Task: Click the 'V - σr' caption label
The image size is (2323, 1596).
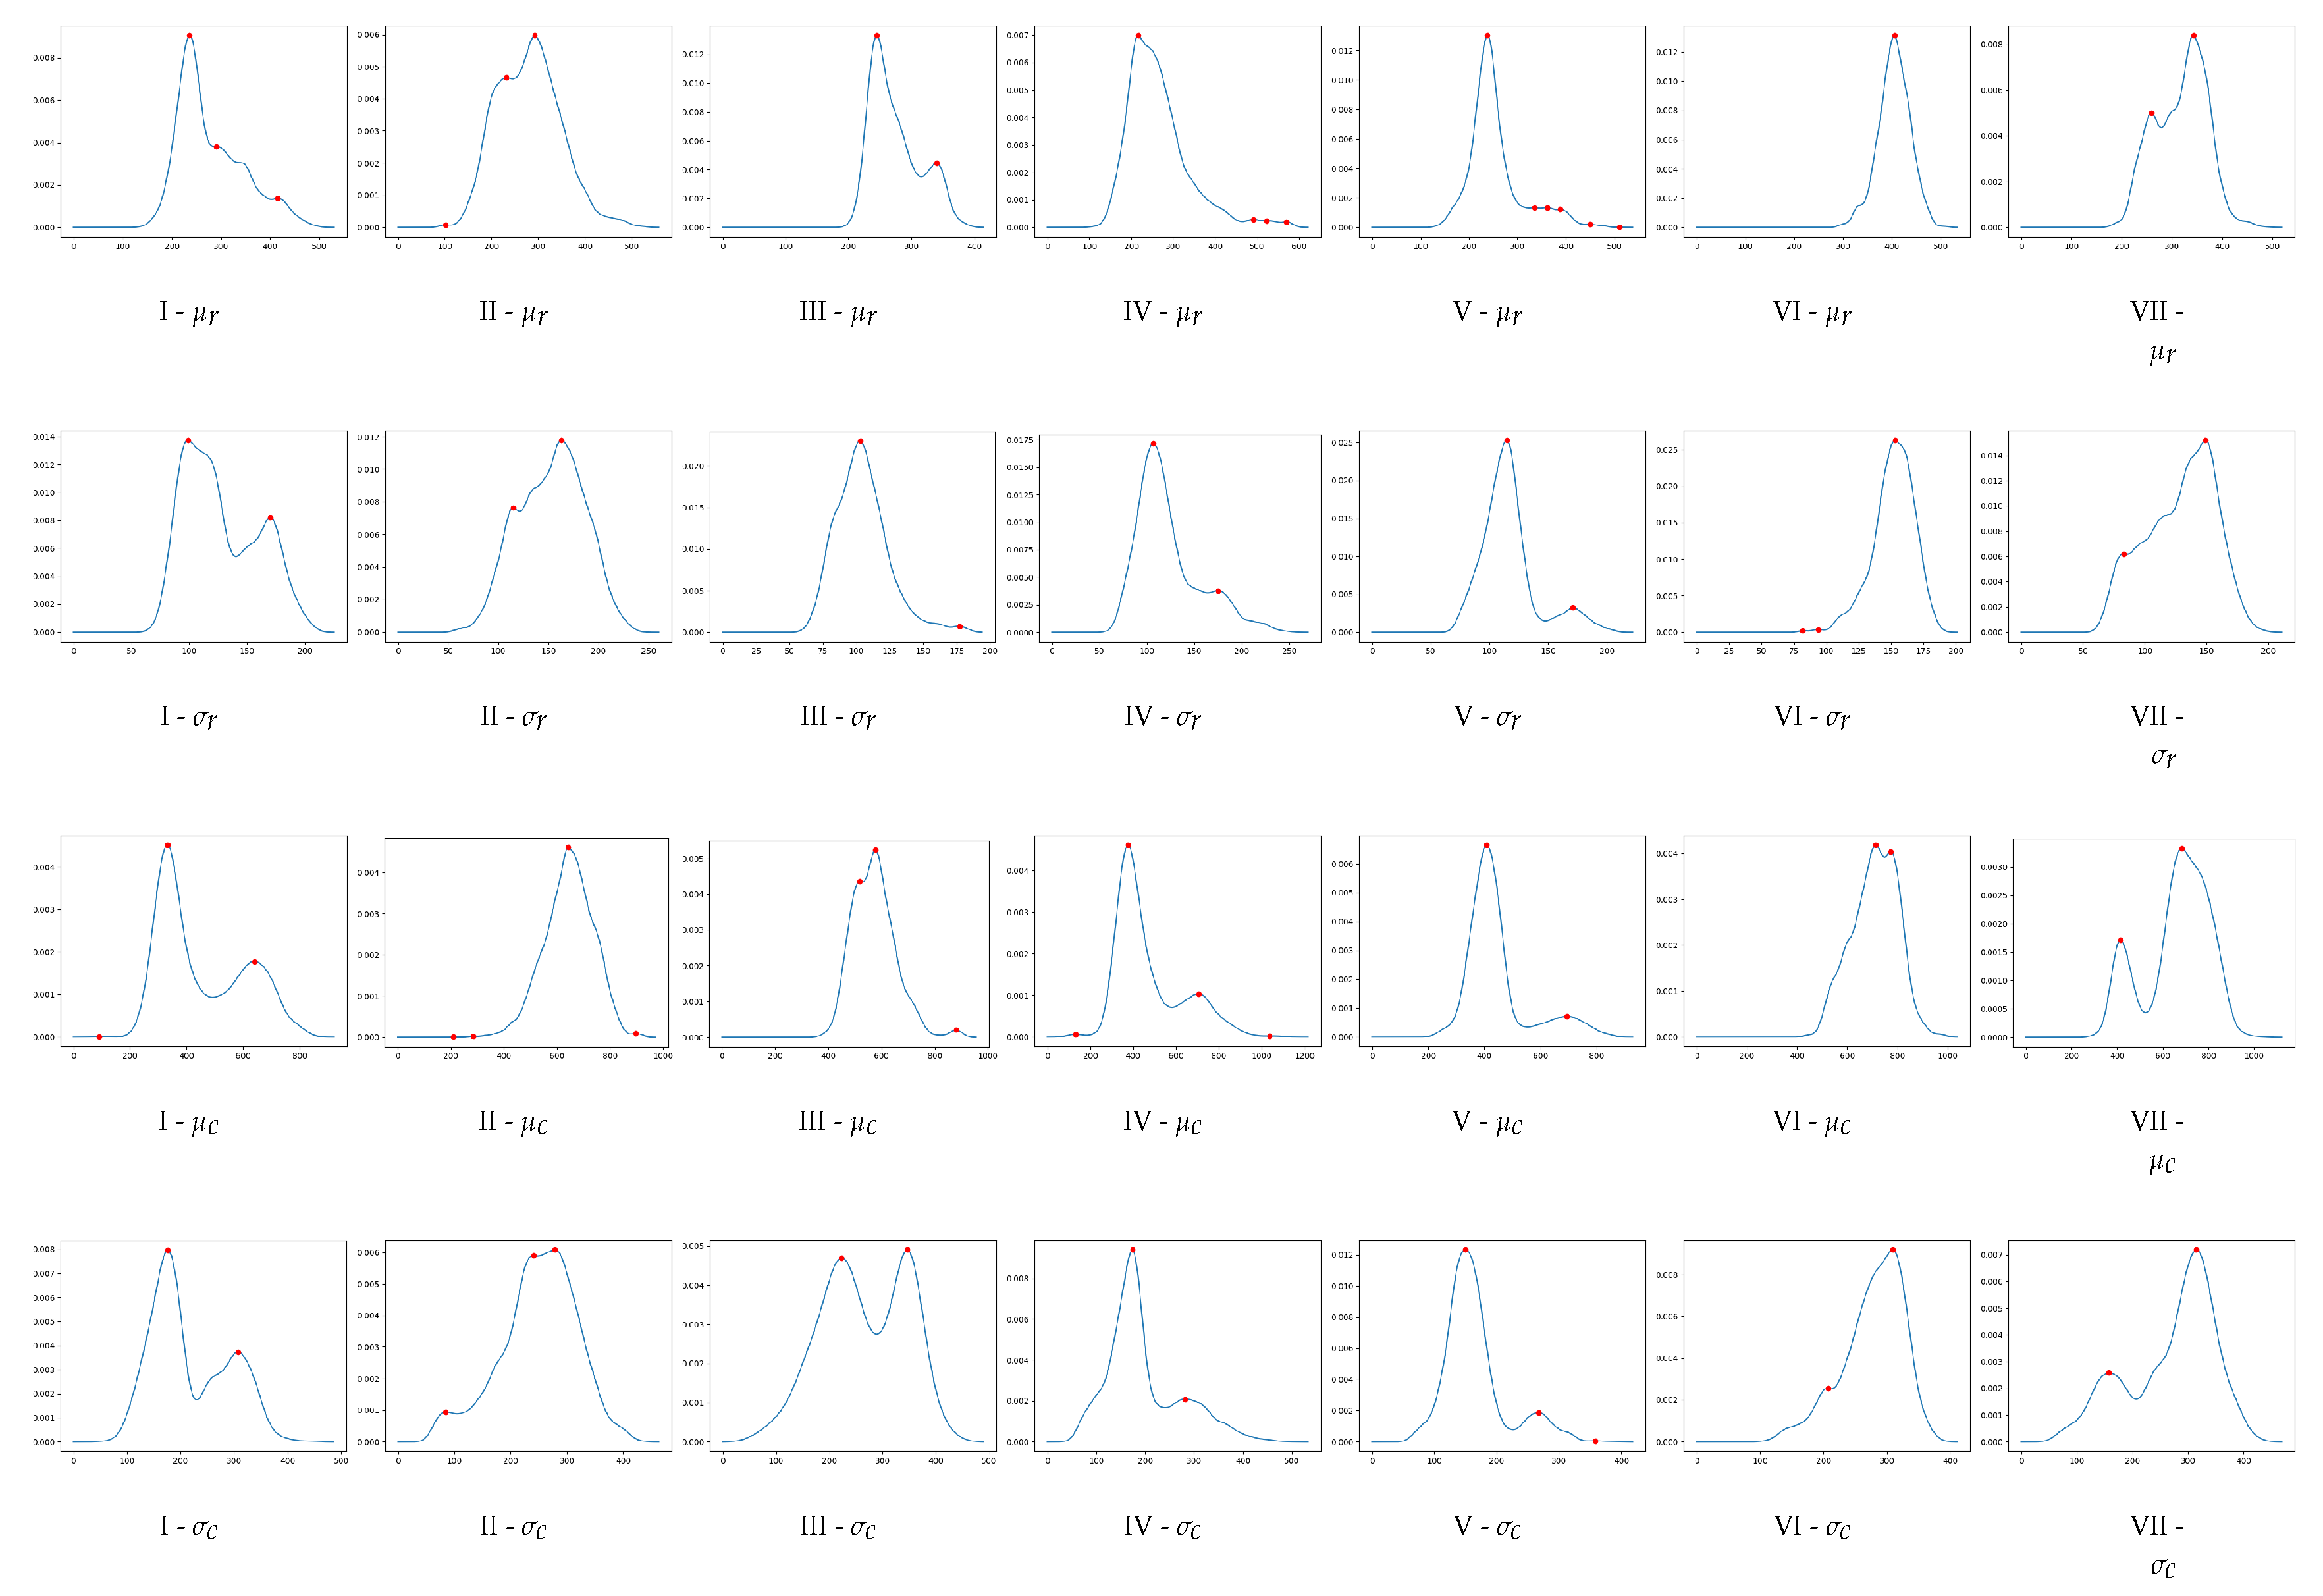Action: click(1487, 716)
